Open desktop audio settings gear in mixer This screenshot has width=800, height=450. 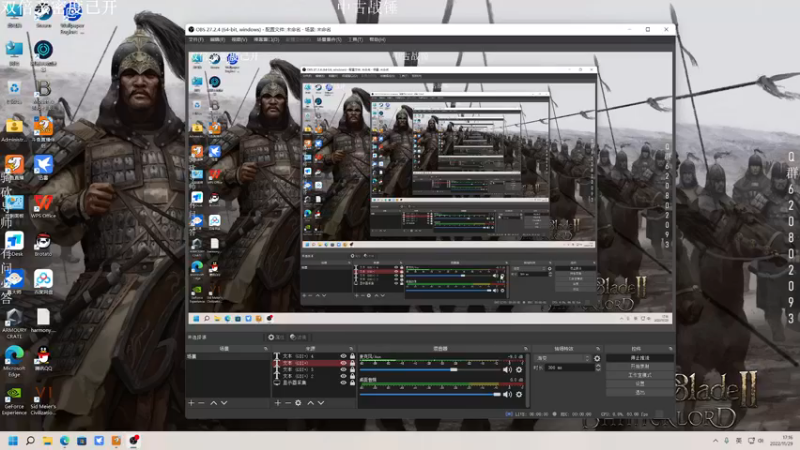click(519, 394)
